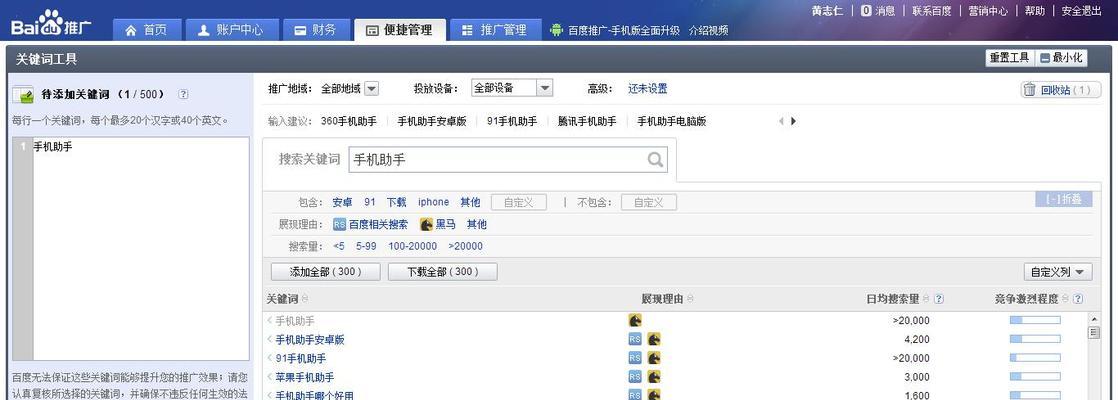Filter search volume <5

(x=339, y=246)
